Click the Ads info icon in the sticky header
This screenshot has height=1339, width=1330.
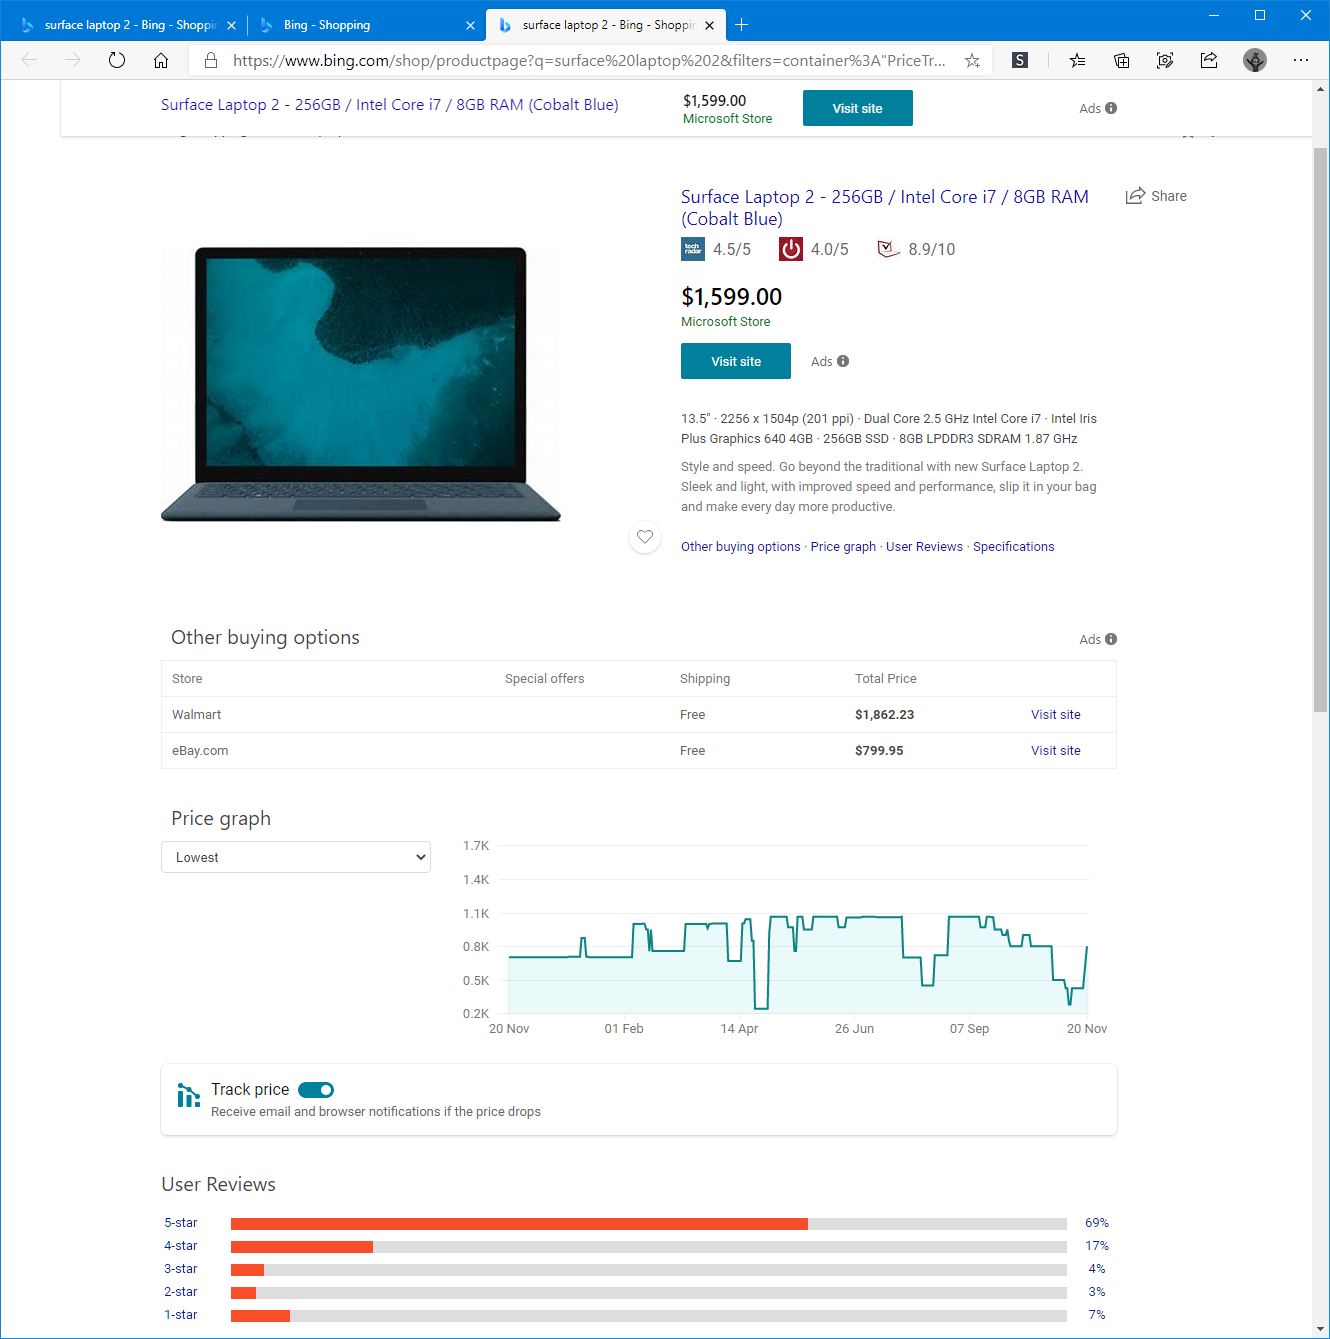[1111, 108]
